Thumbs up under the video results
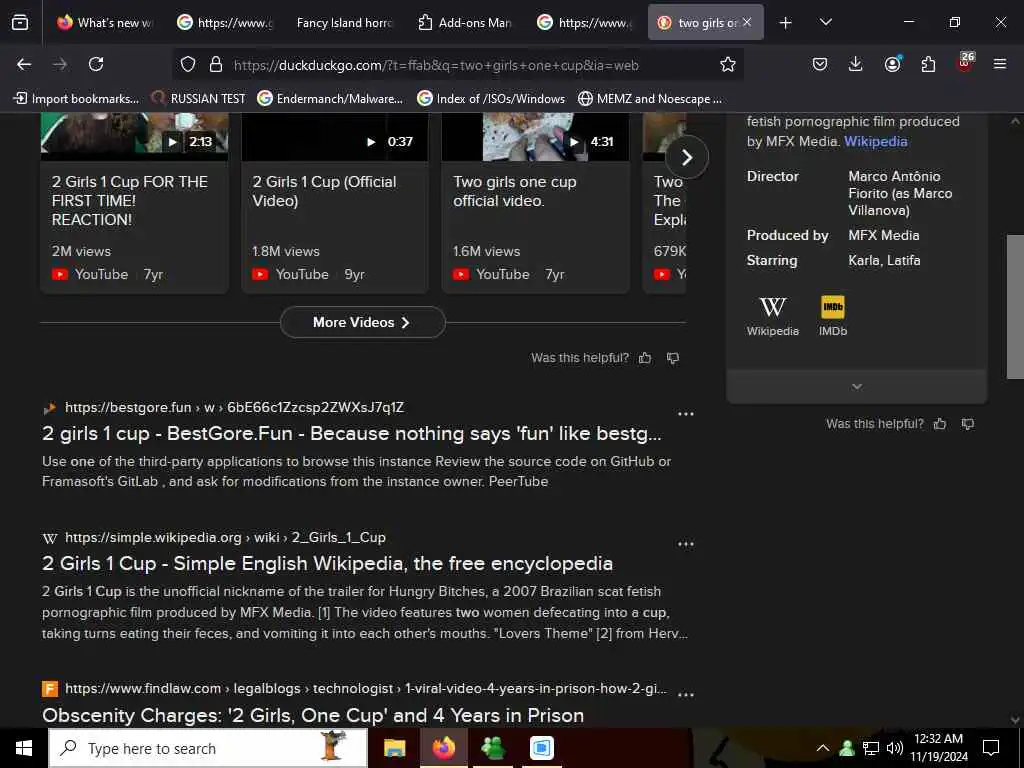Viewport: 1024px width, 768px height. [645, 358]
